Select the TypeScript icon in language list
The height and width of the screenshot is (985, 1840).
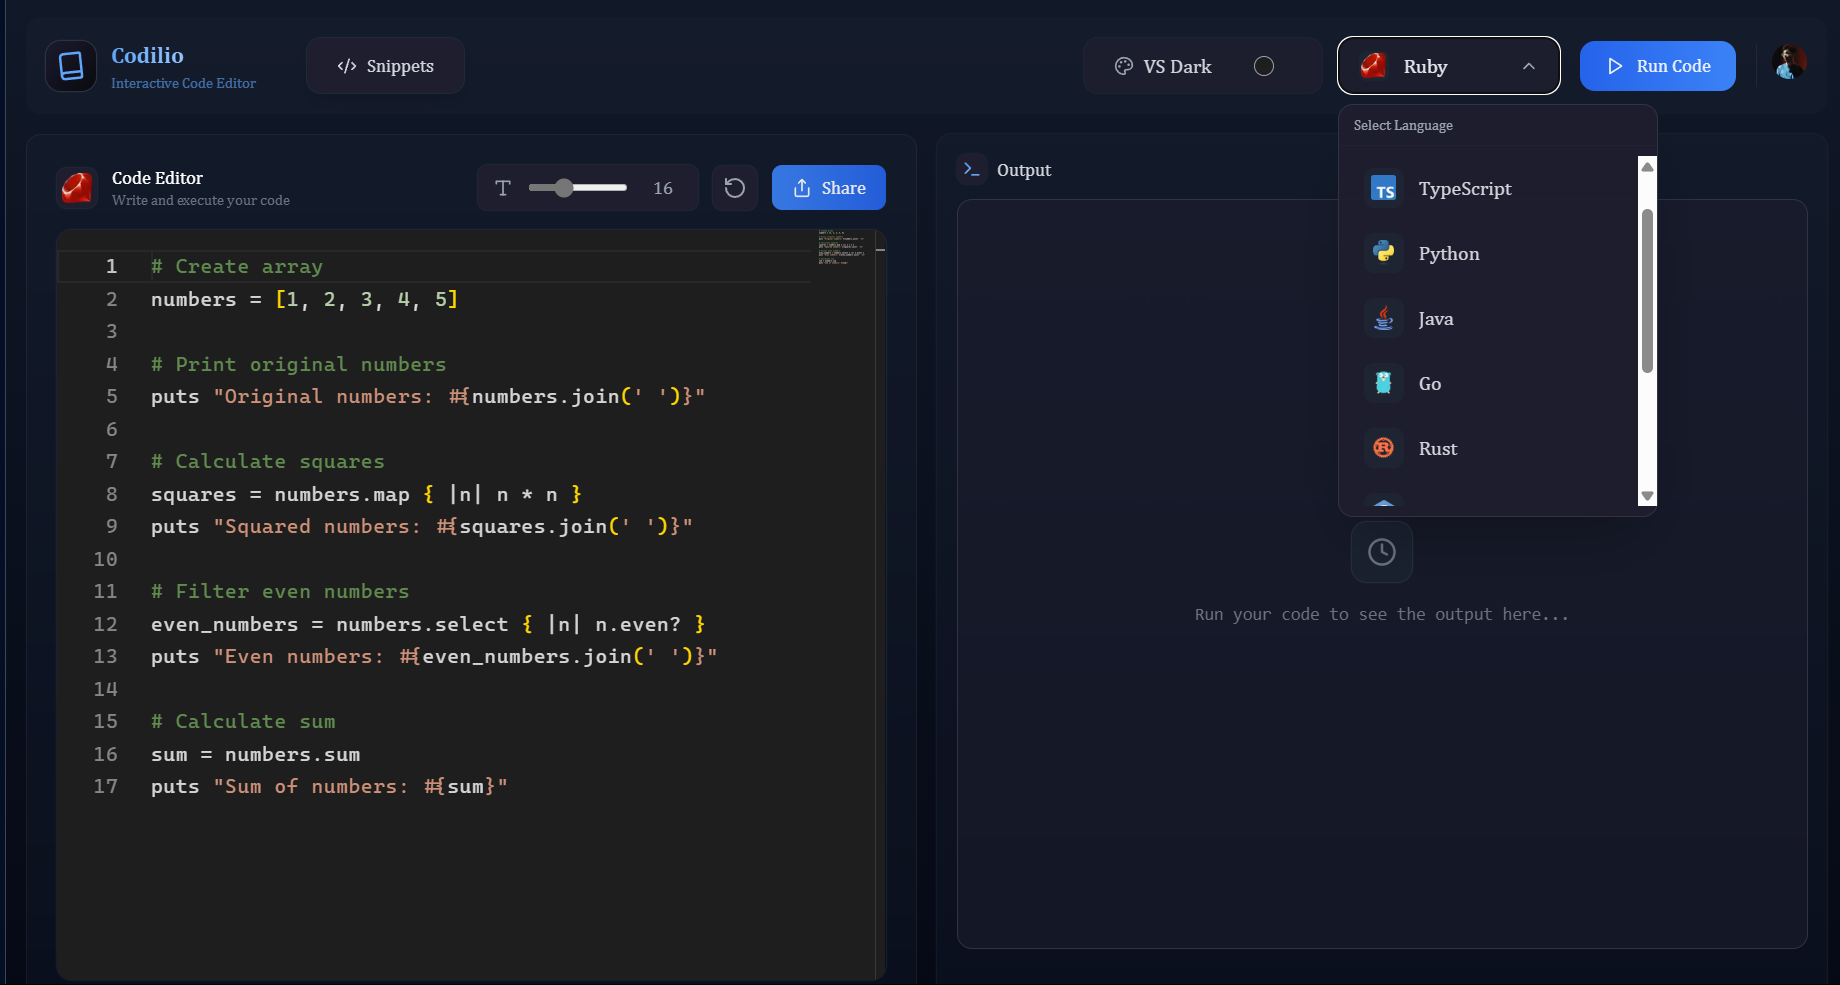coord(1383,188)
